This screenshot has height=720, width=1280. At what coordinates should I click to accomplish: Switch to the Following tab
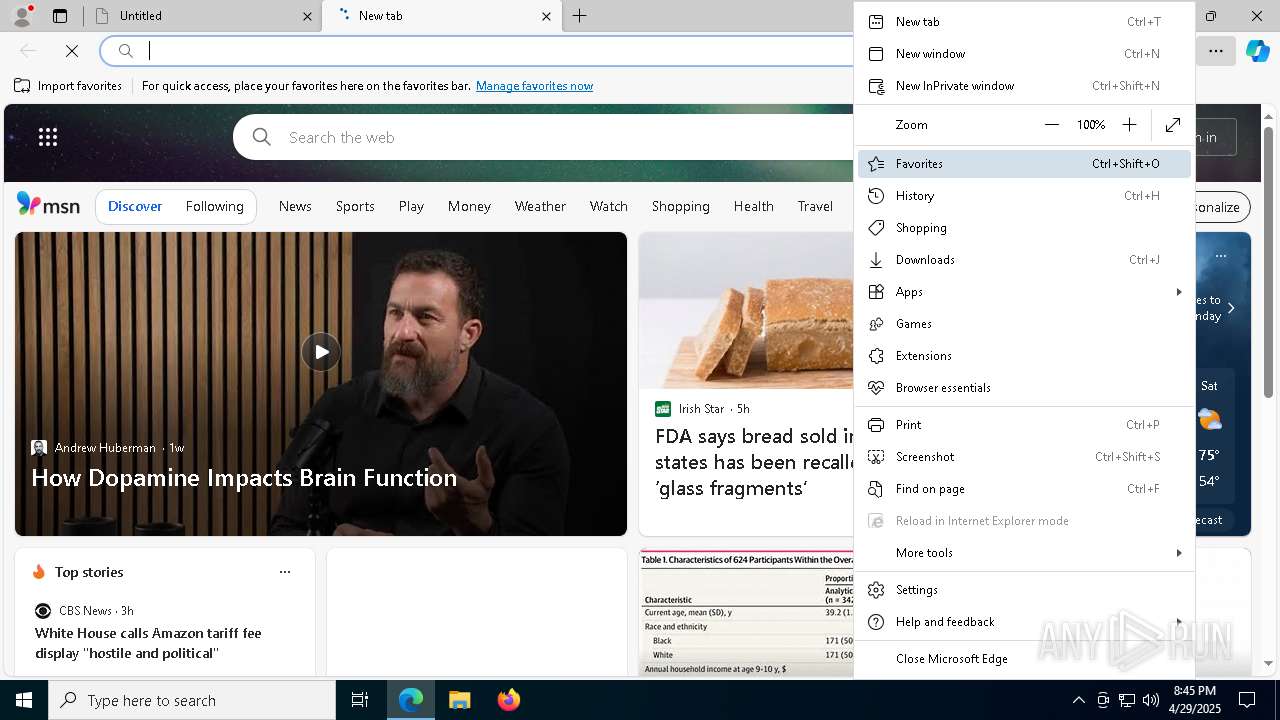215,206
